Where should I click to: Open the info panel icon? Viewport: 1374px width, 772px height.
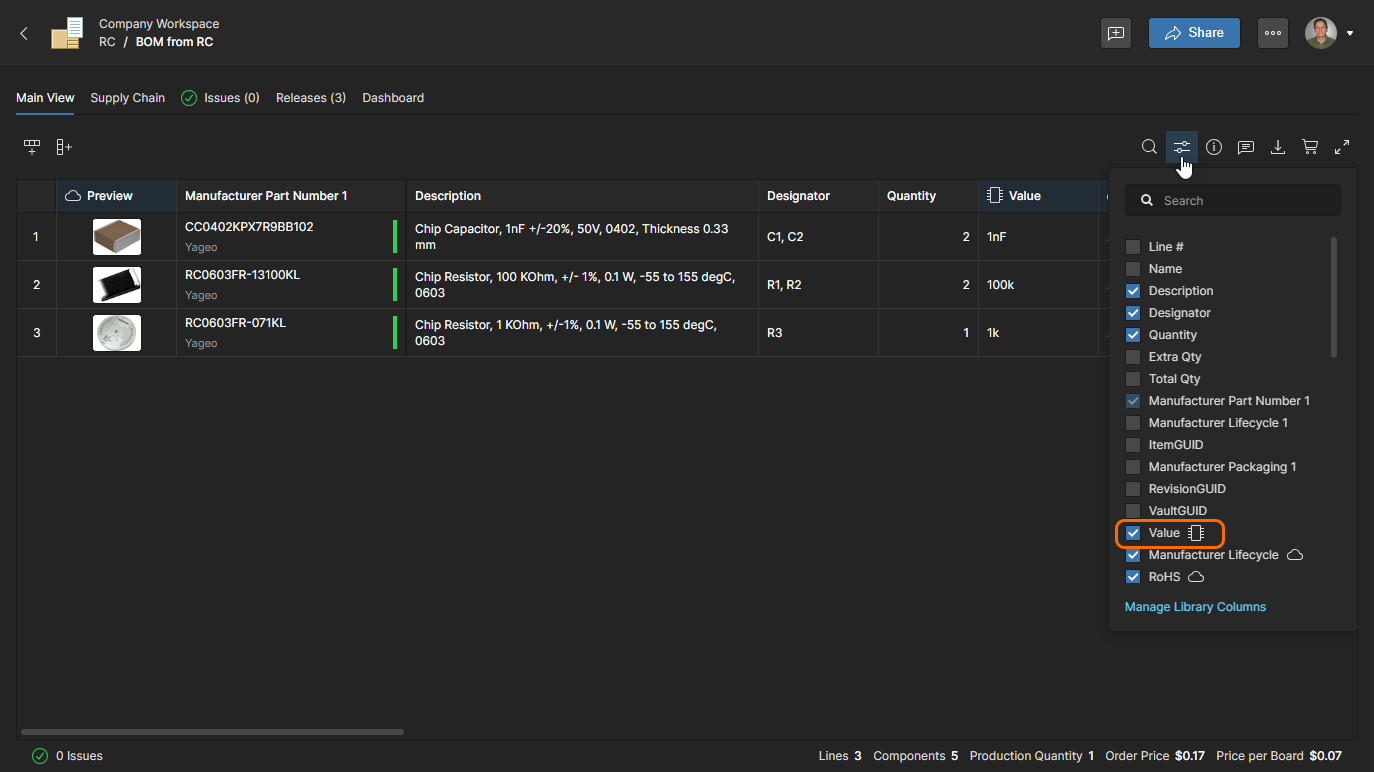coord(1214,147)
